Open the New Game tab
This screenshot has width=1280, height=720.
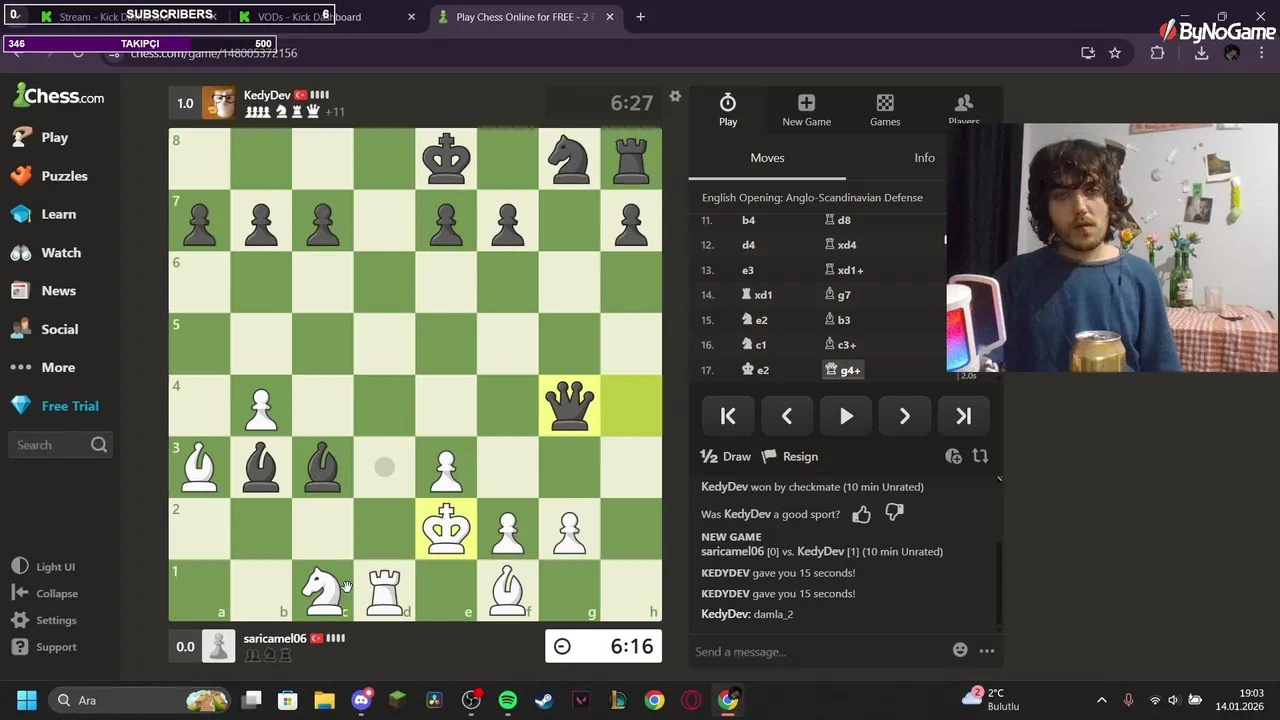[806, 109]
